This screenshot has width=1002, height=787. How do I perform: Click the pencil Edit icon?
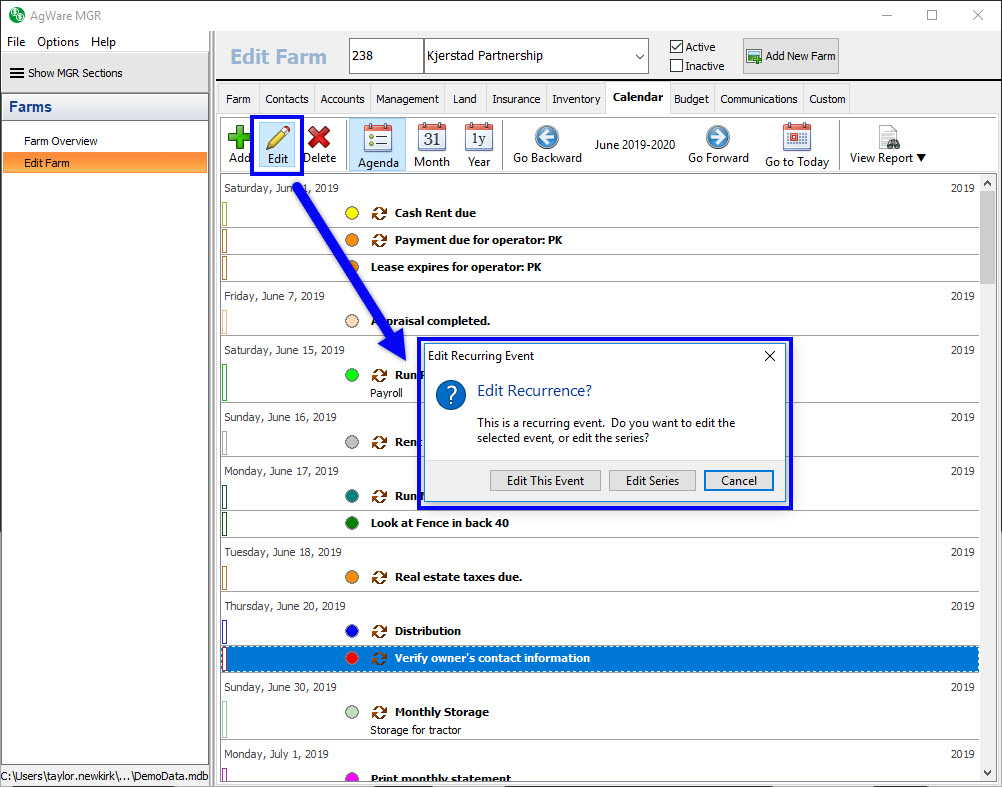coord(277,138)
